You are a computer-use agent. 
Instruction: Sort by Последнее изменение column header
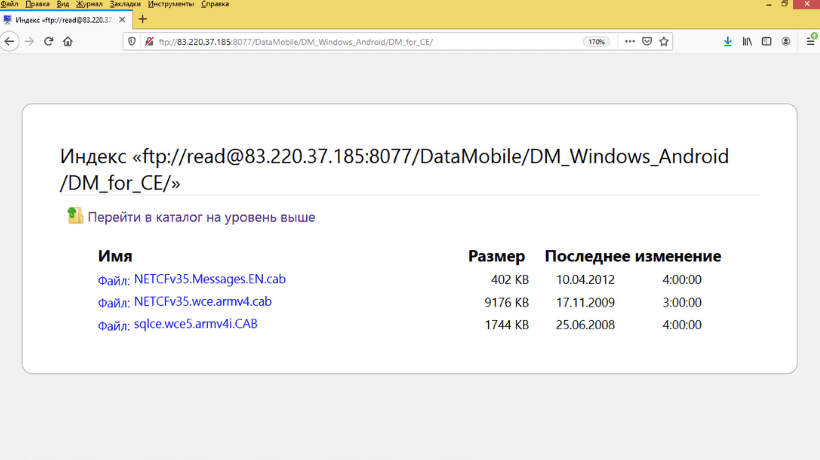click(x=633, y=256)
